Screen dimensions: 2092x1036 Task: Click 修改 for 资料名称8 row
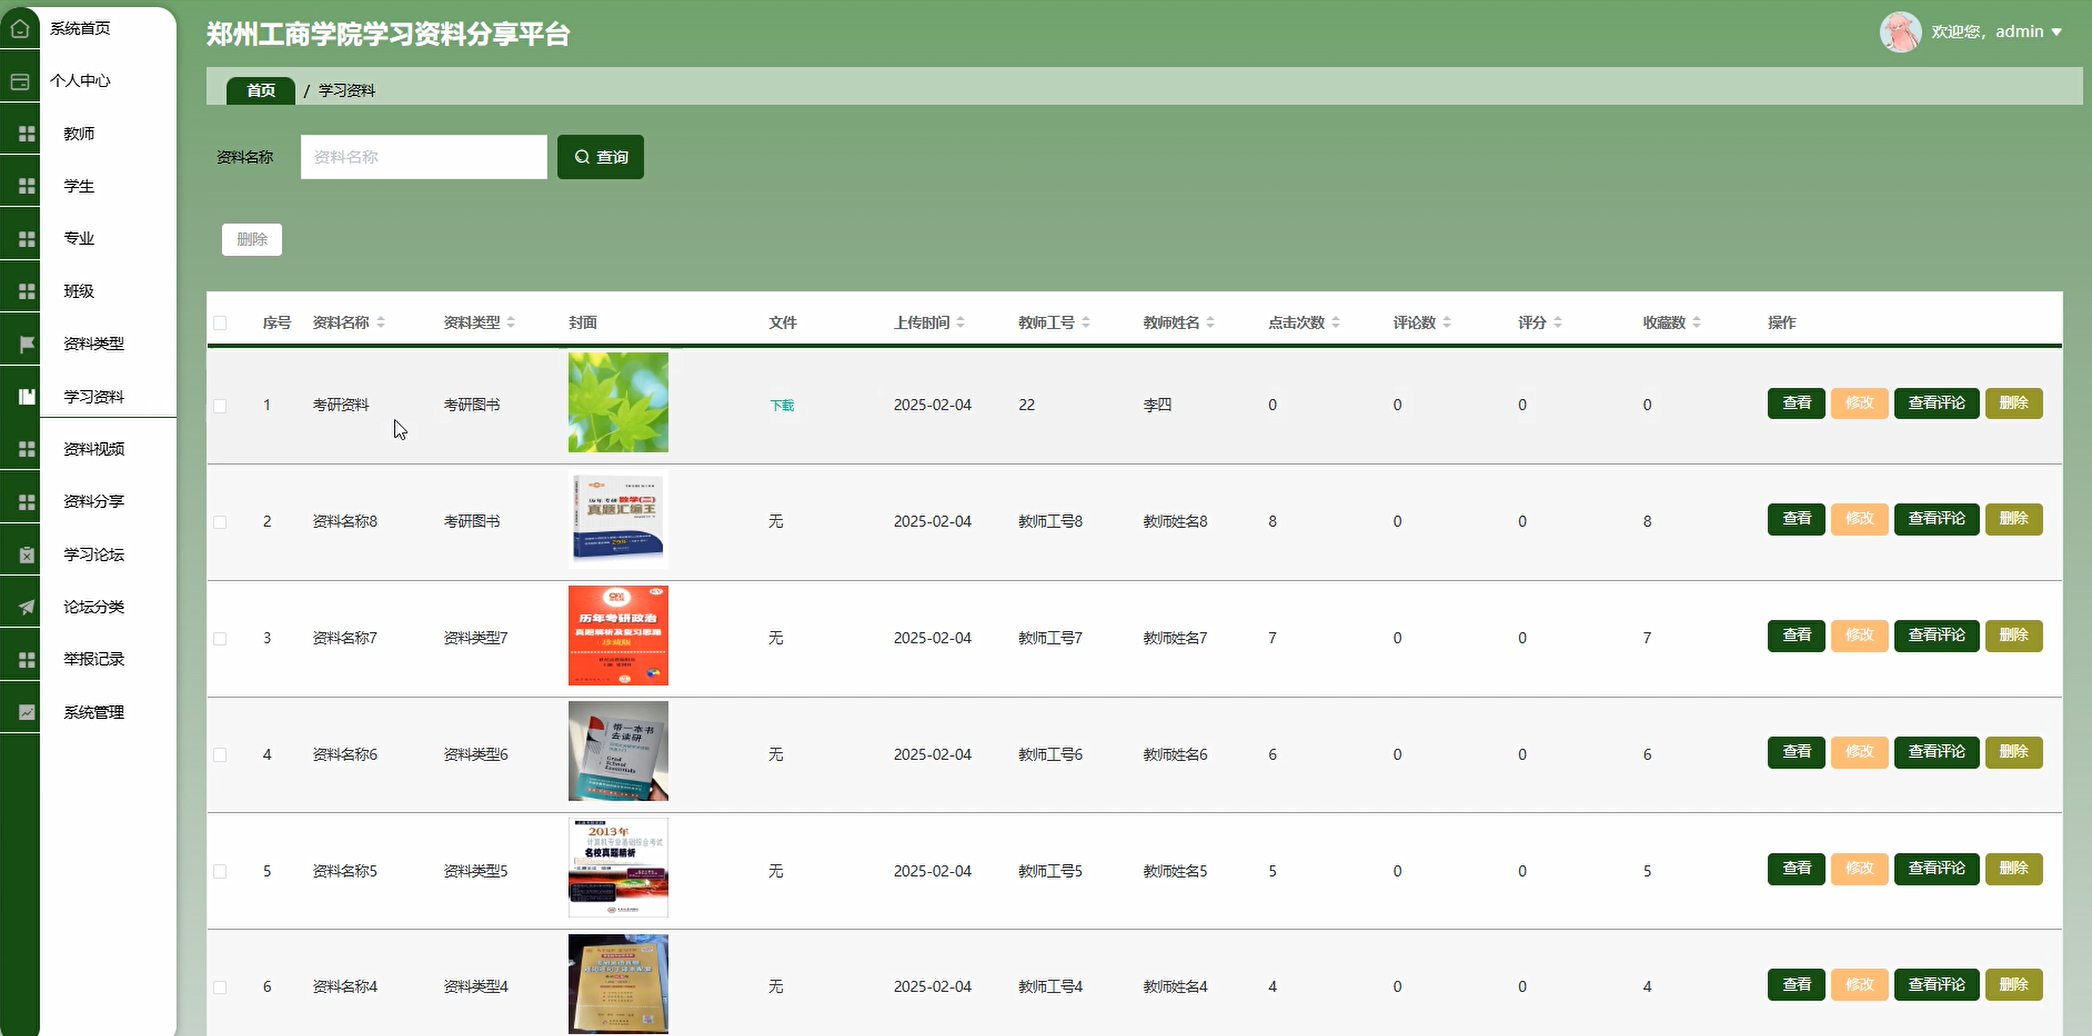(x=1859, y=519)
